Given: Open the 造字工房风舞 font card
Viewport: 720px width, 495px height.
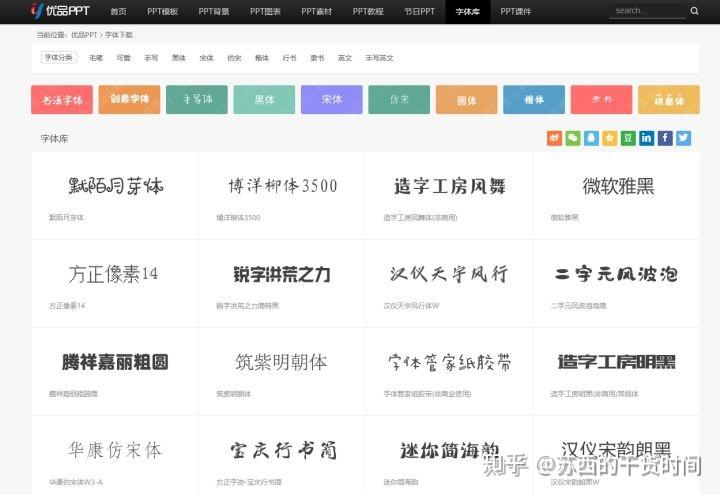Looking at the screenshot, I should (x=449, y=196).
